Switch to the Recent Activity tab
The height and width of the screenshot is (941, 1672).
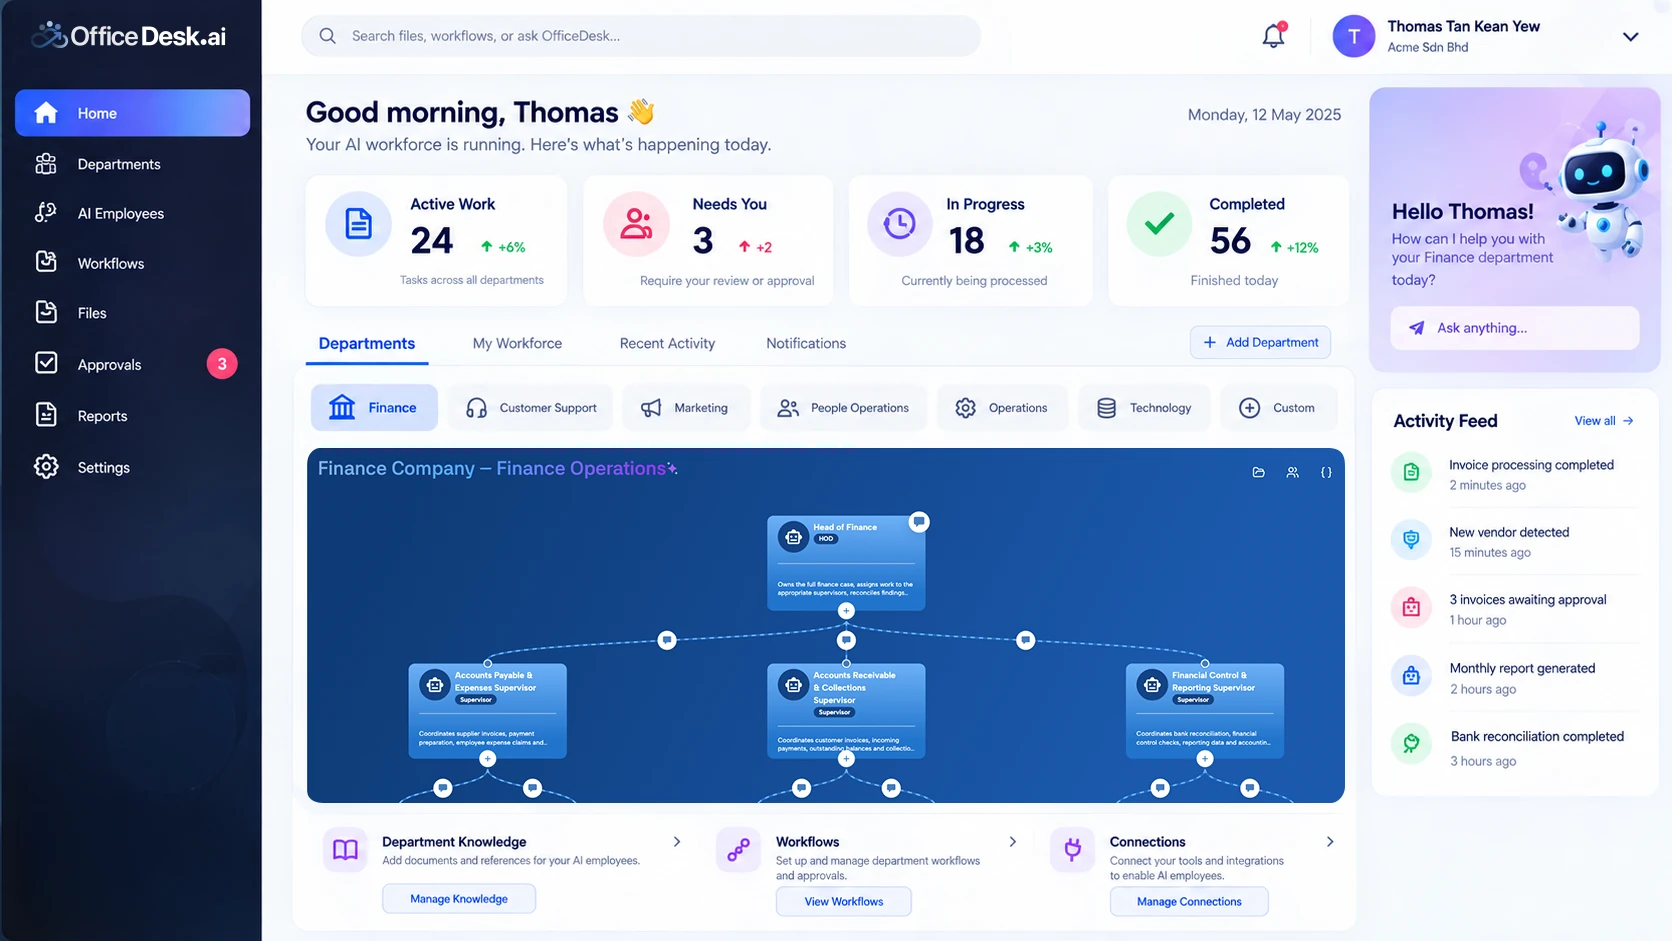(667, 343)
